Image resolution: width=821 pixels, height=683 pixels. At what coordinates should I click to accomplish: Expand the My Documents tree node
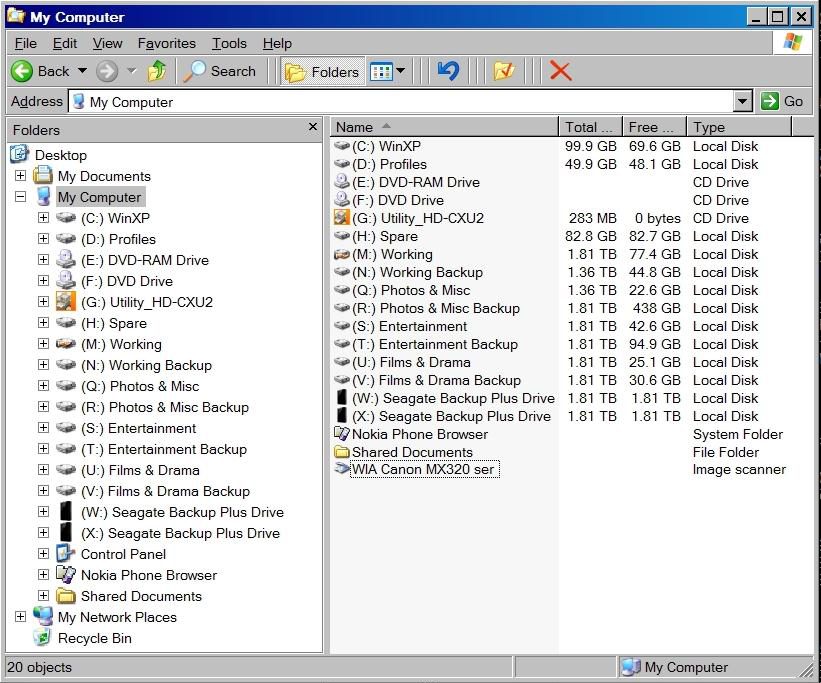pos(20,175)
